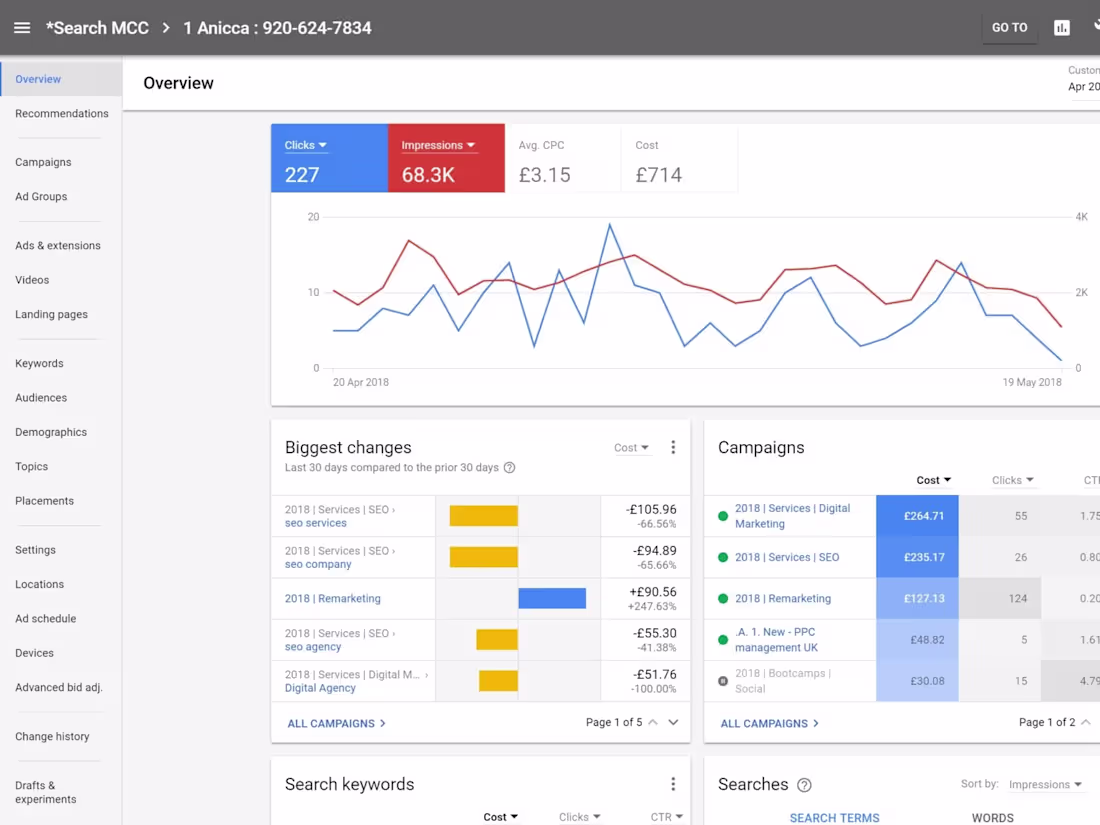Click the green status dot beside 2018 | Remarketing
This screenshot has width=1100, height=825.
tap(722, 599)
